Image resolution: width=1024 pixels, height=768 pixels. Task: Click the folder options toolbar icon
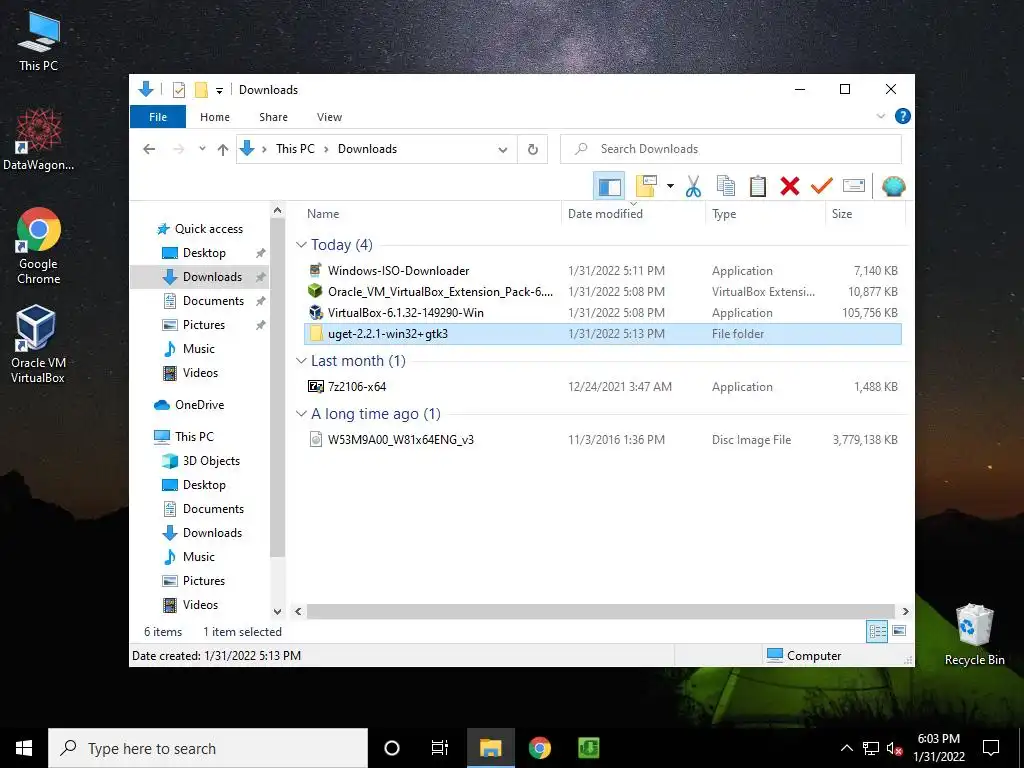point(646,186)
